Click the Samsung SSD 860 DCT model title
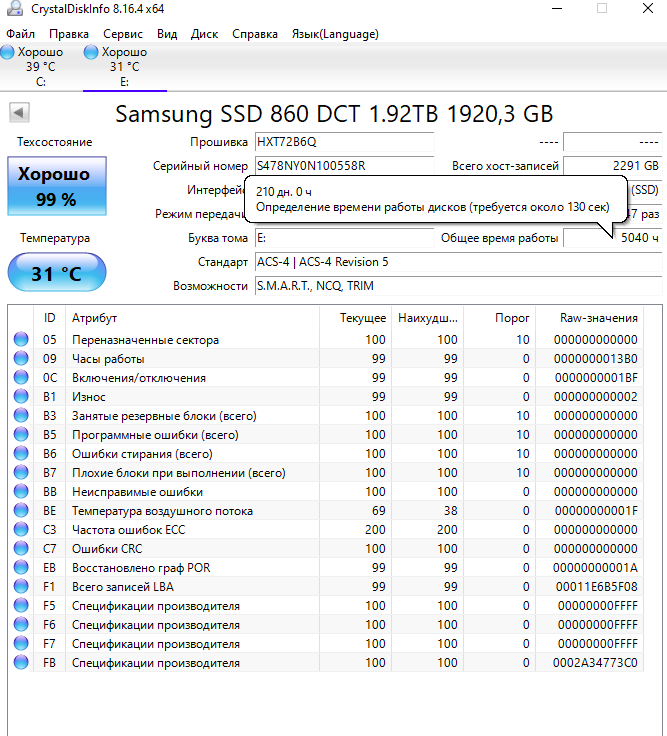Screen dimensions: 667x736 pos(334,114)
